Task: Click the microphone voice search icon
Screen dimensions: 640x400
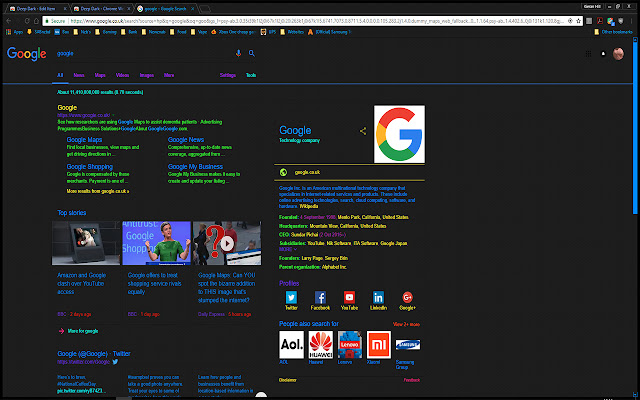Action: tap(237, 53)
